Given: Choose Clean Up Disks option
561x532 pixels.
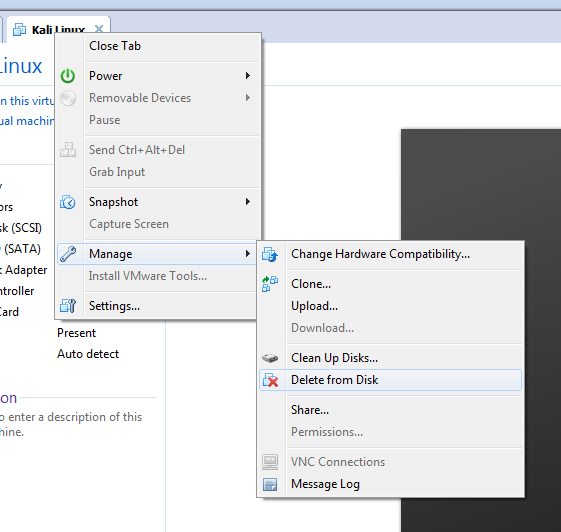Looking at the screenshot, I should (390, 358).
